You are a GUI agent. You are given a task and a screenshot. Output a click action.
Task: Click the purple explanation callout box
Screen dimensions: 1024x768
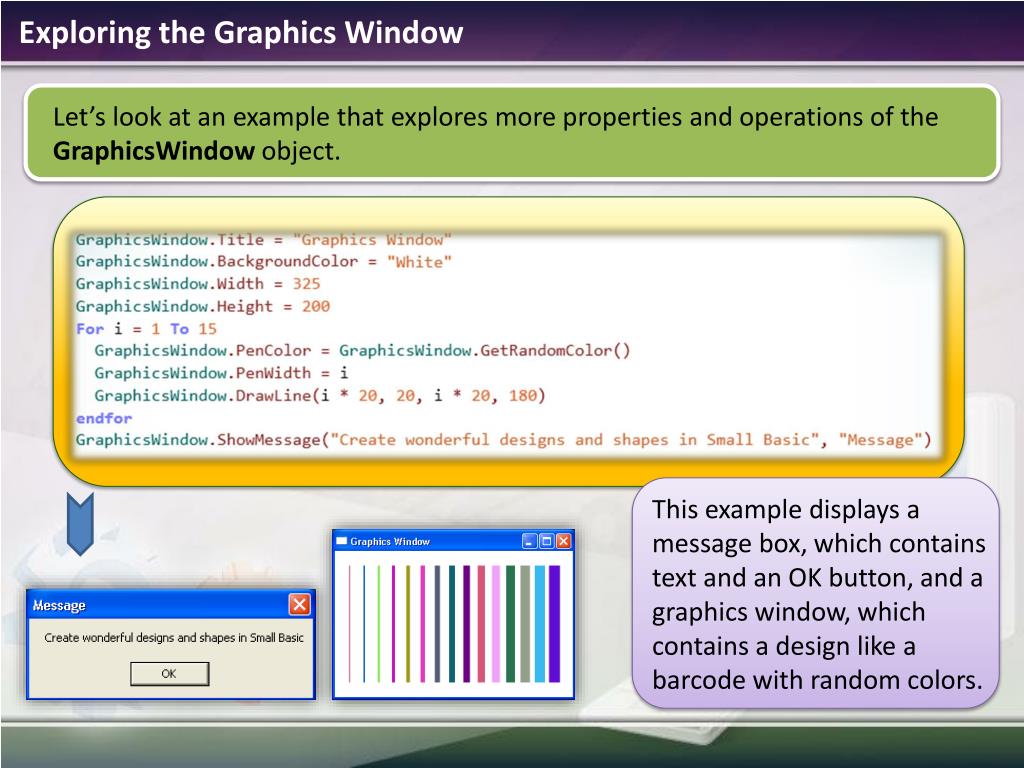click(816, 593)
